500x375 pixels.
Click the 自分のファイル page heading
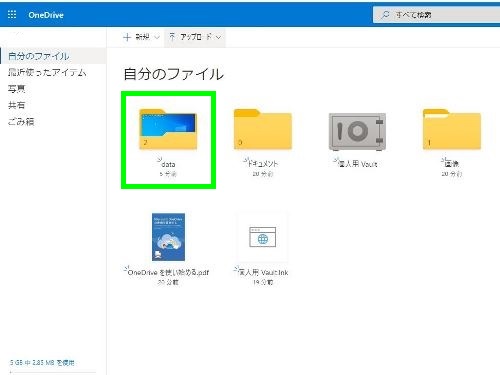tap(173, 74)
